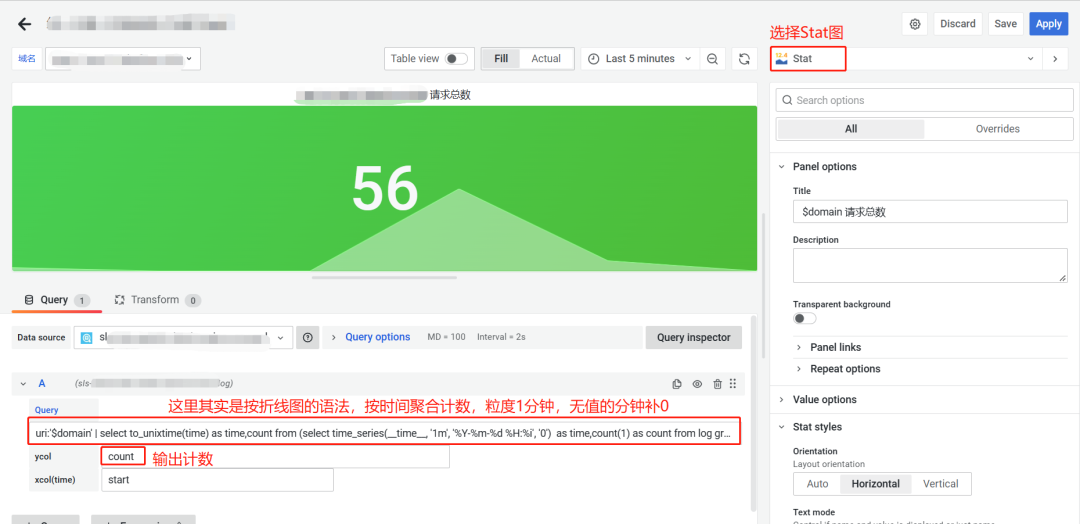
Task: Choose Vertical orientation
Action: point(941,483)
